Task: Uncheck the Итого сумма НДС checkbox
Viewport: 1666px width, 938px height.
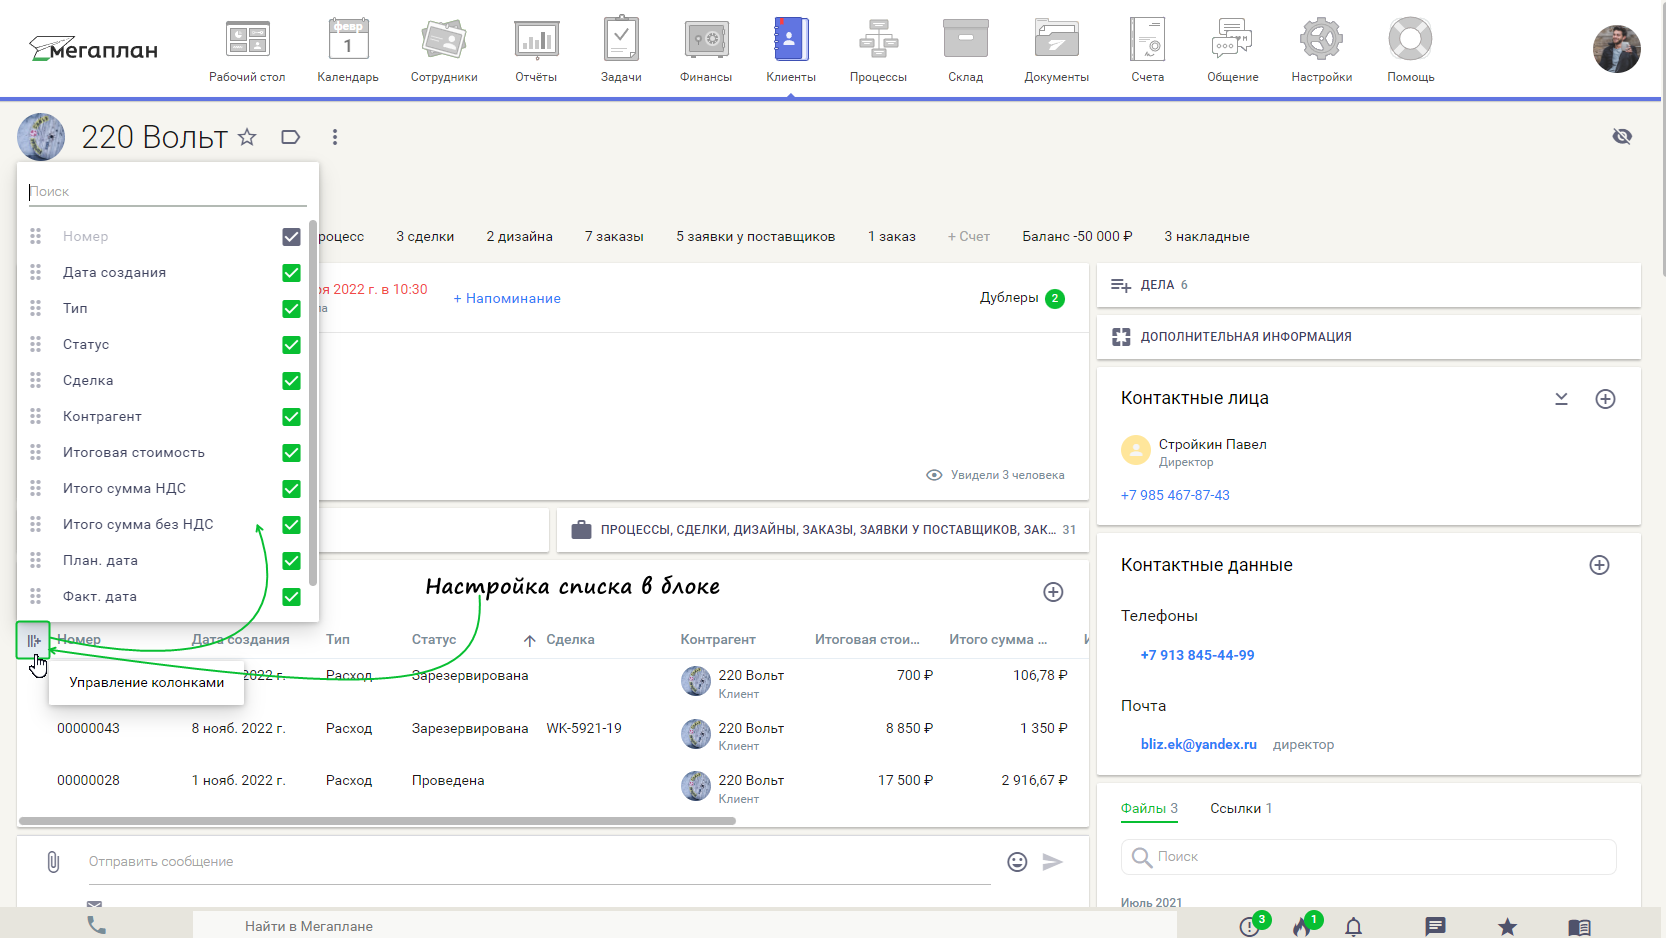Action: 291,489
